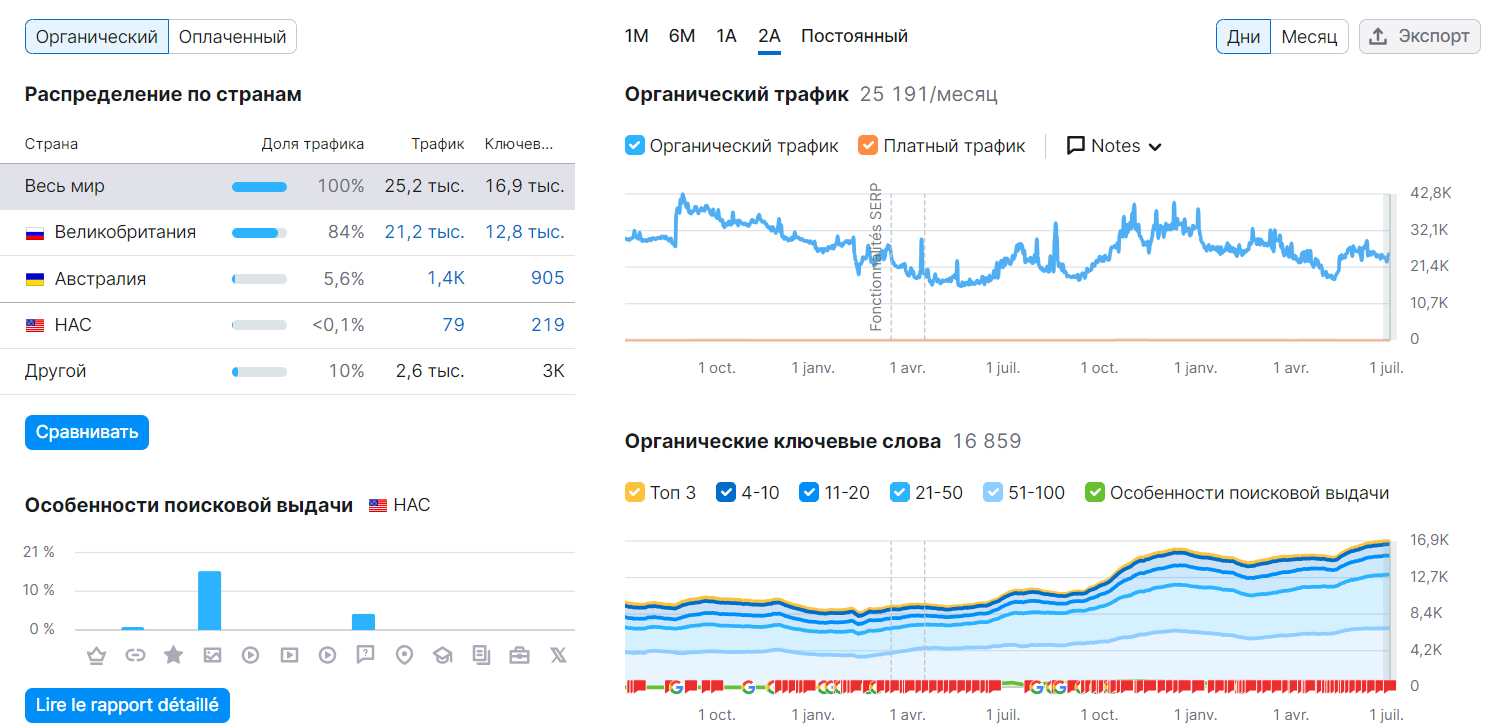Click the local pack pin SERP icon
This screenshot has height=728, width=1498.
[x=404, y=655]
